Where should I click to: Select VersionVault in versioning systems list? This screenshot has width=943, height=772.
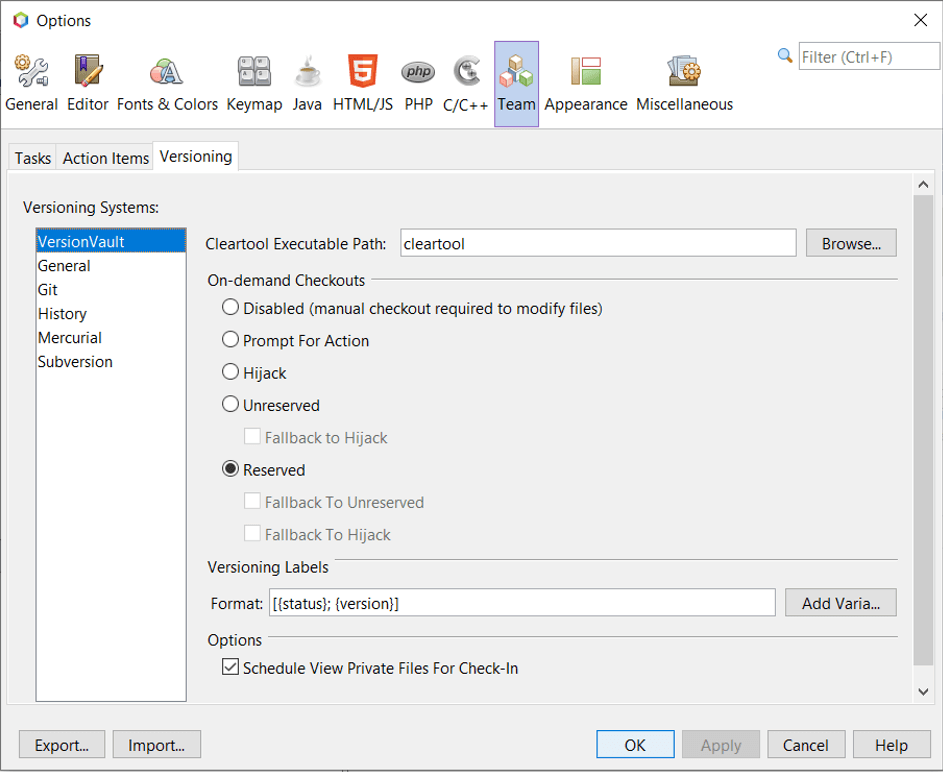tap(111, 242)
